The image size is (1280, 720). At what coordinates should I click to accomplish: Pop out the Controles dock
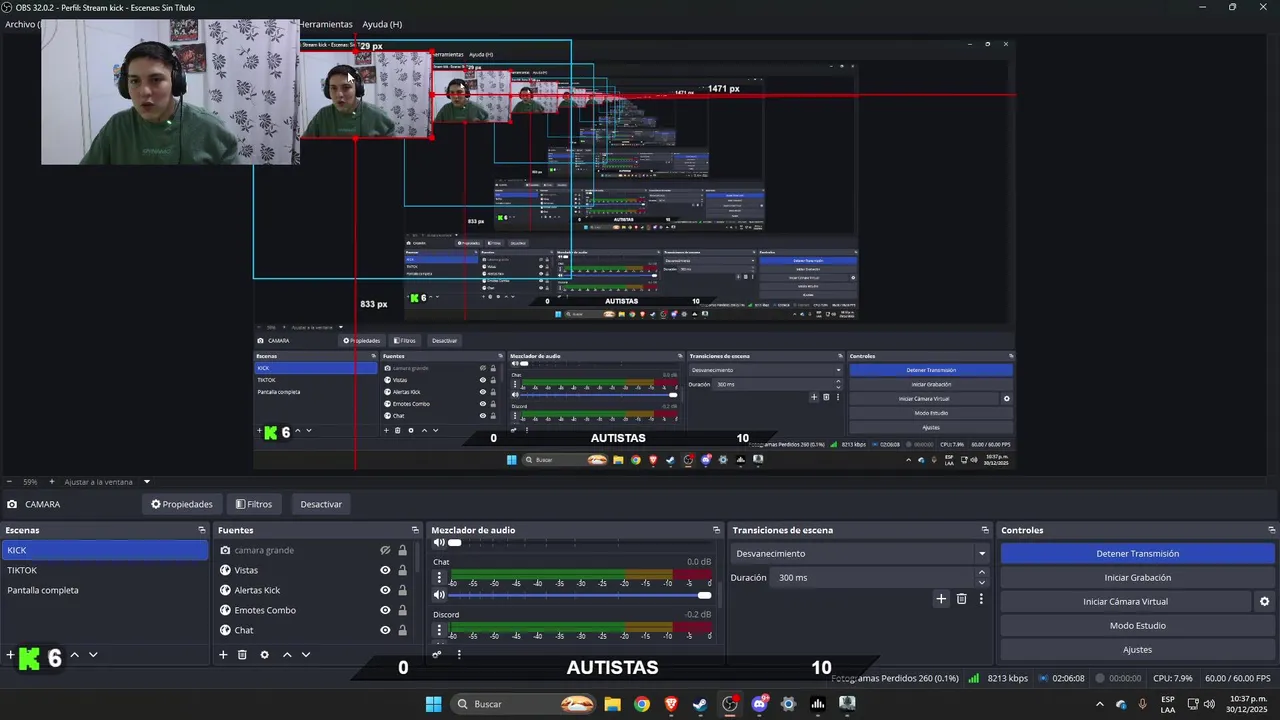tap(1272, 530)
